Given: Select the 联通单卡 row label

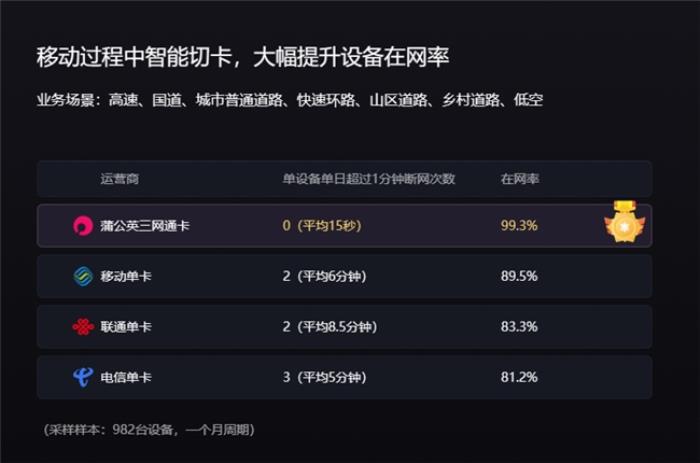Looking at the screenshot, I should 126,327.
